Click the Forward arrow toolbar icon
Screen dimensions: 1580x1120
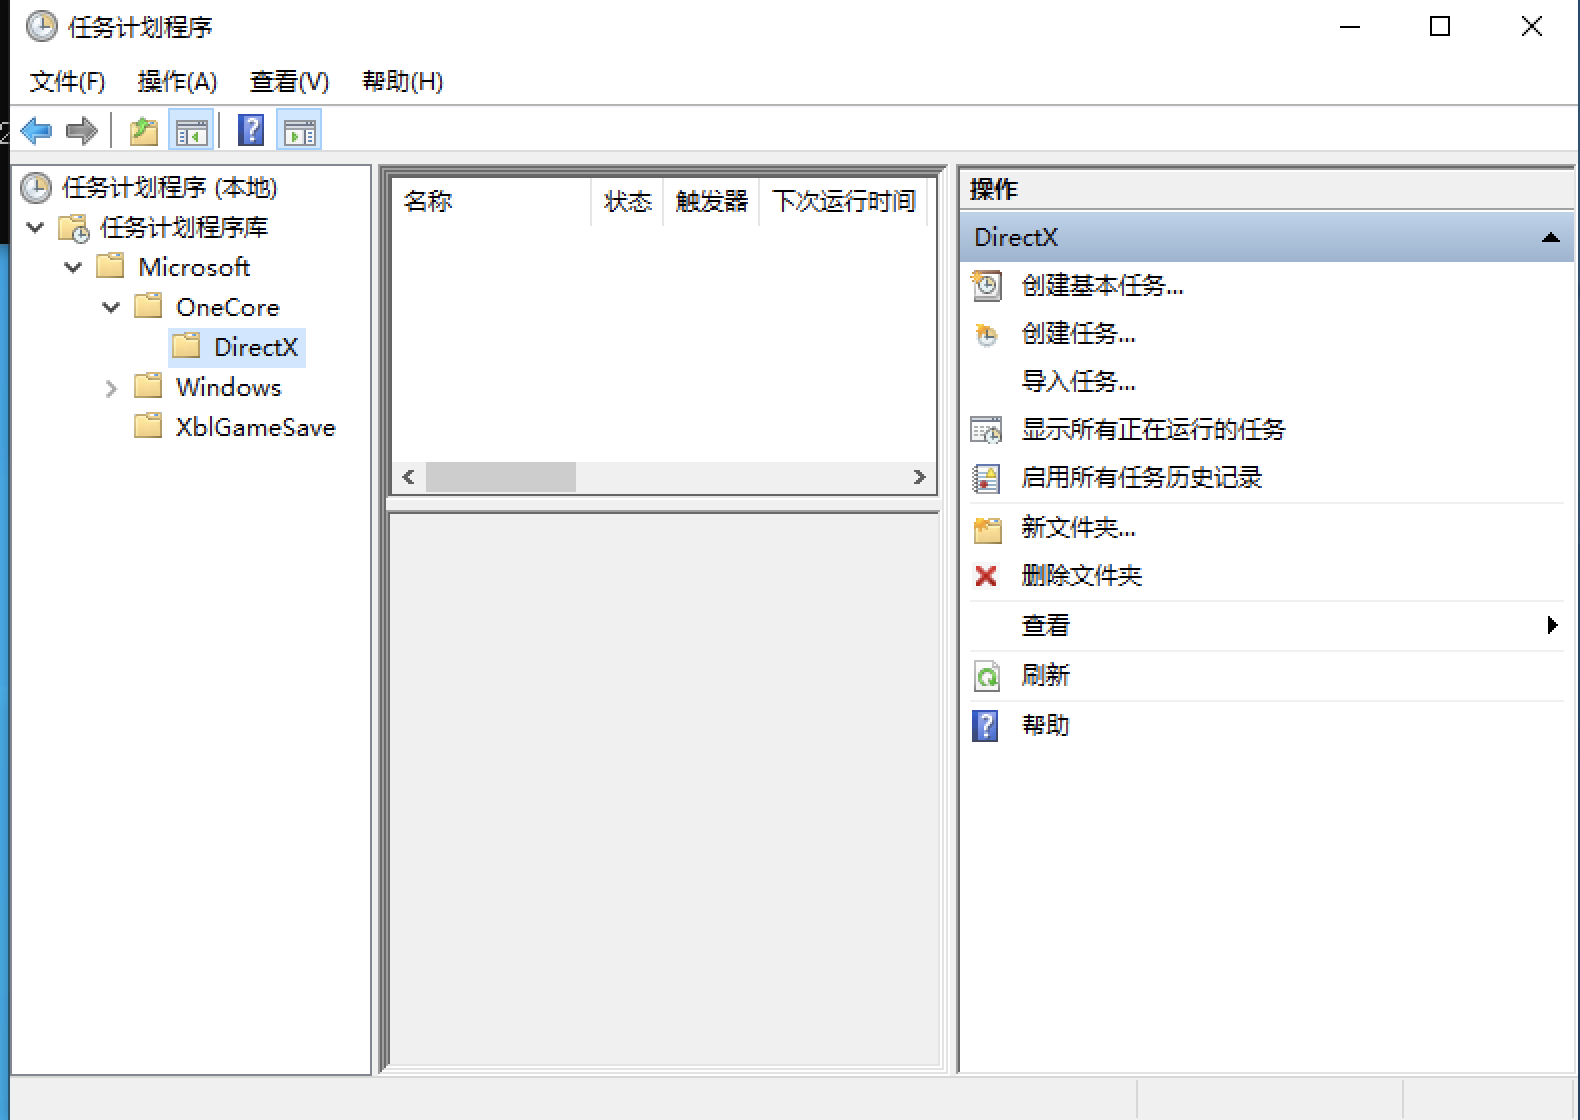click(81, 131)
